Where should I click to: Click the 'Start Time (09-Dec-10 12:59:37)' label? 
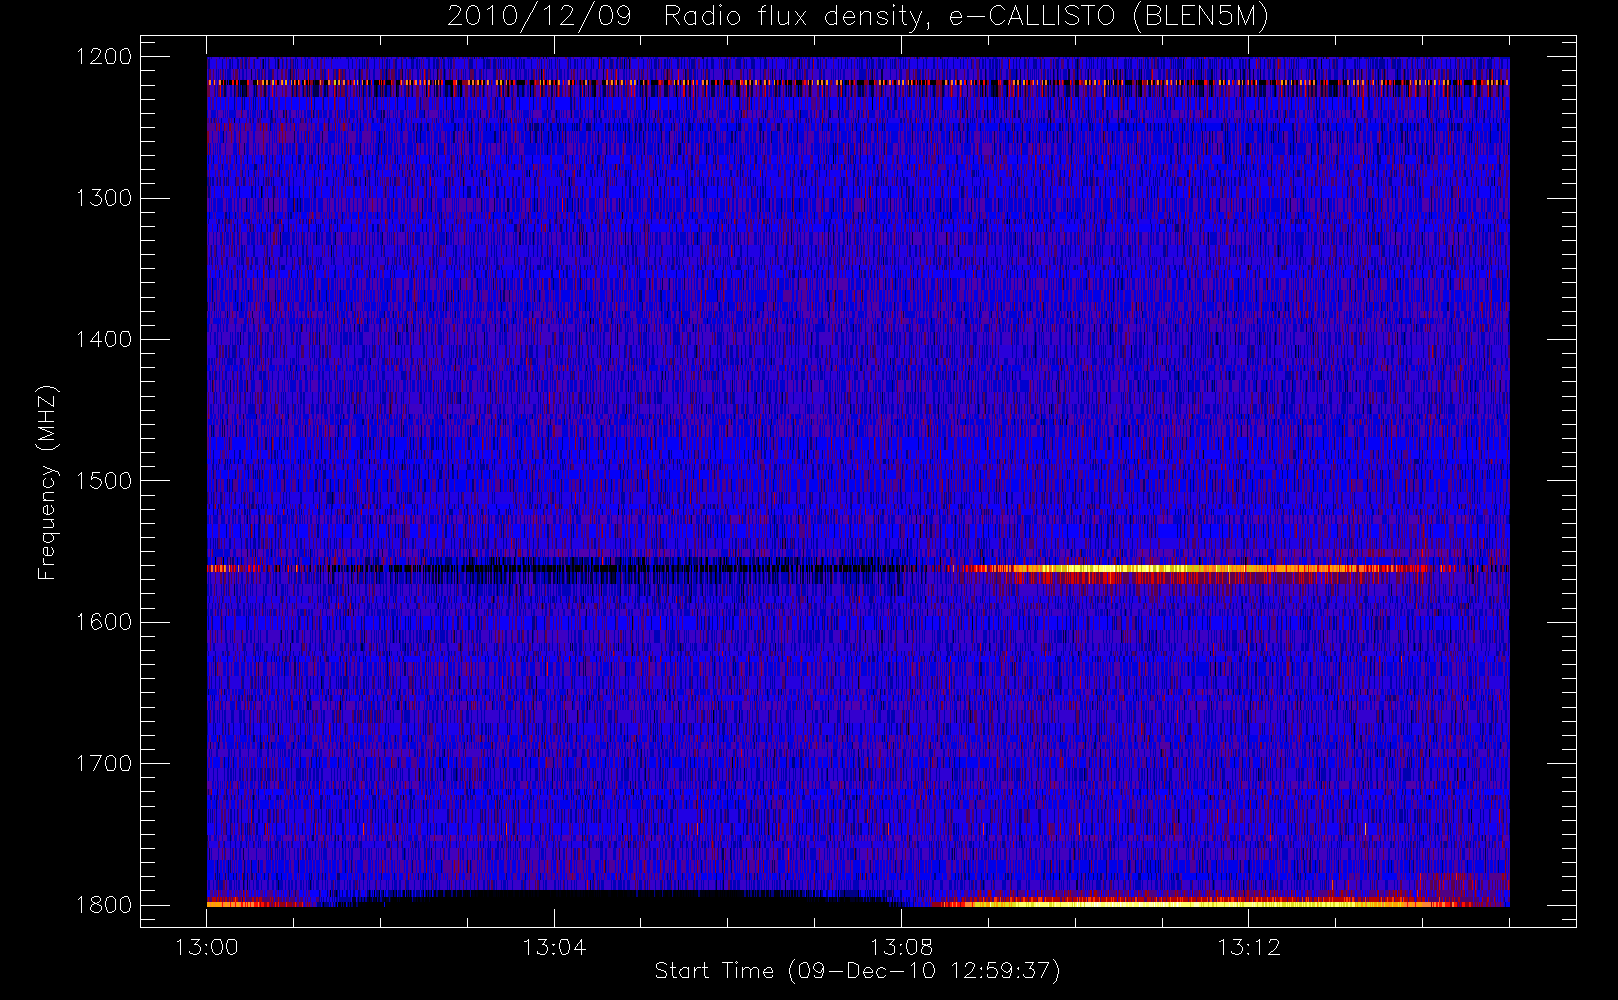pyautogui.click(x=857, y=971)
